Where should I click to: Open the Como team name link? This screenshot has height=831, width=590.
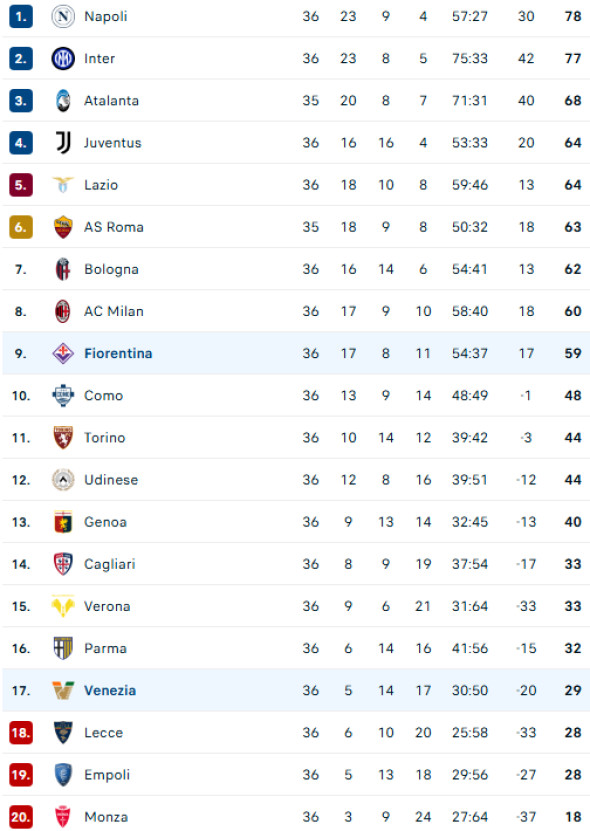(103, 396)
